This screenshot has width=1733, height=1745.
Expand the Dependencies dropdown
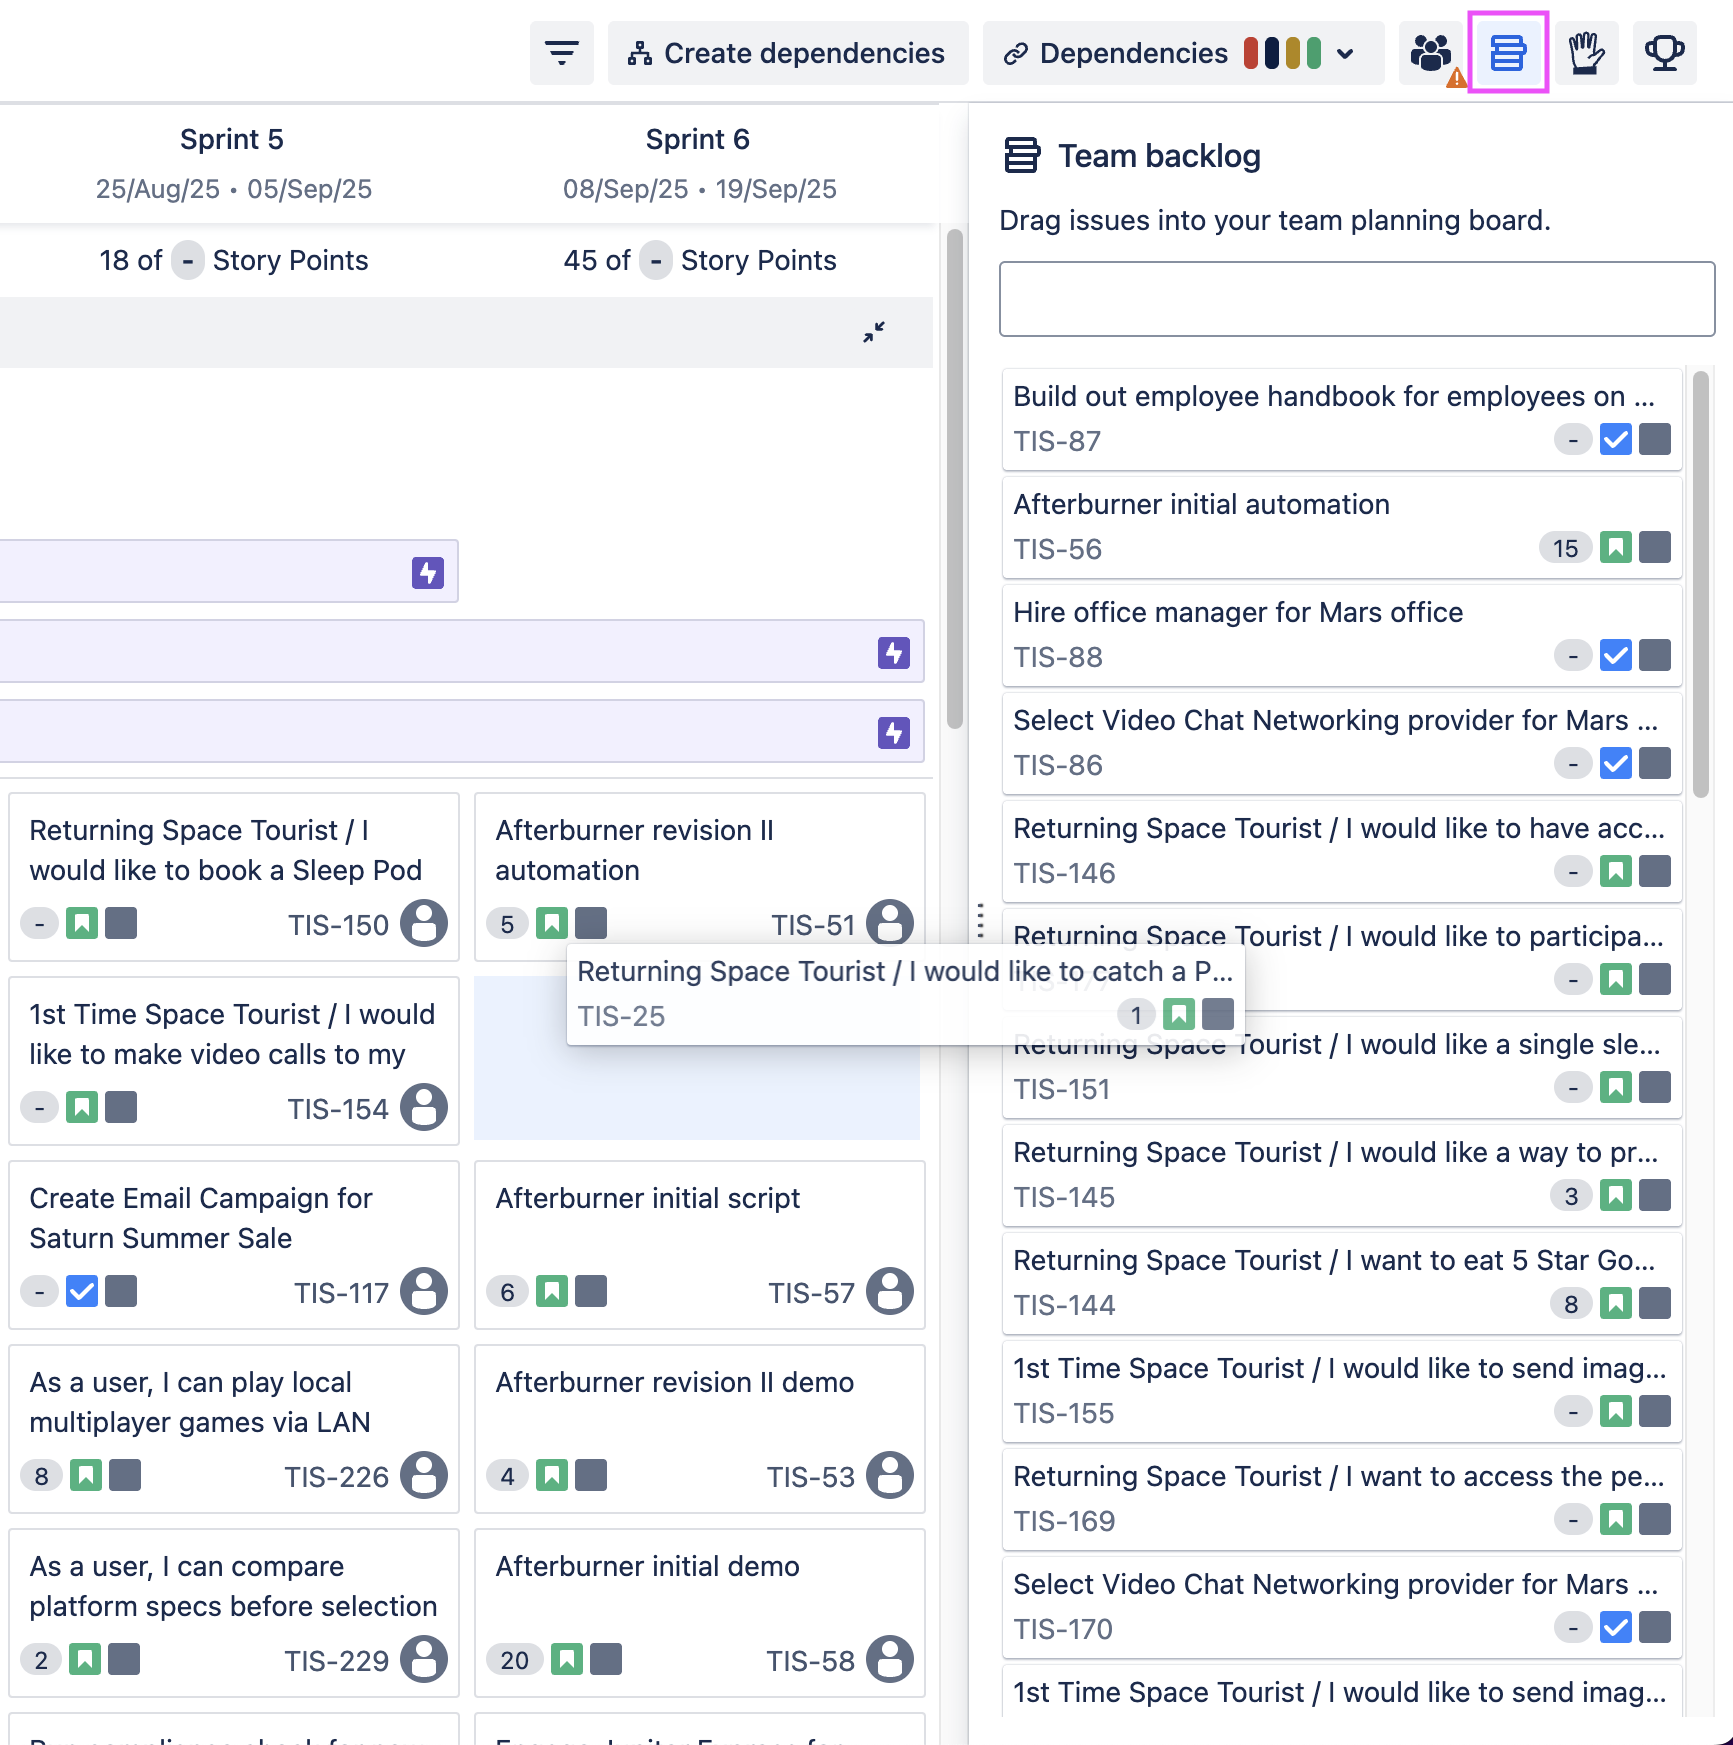pos(1345,54)
